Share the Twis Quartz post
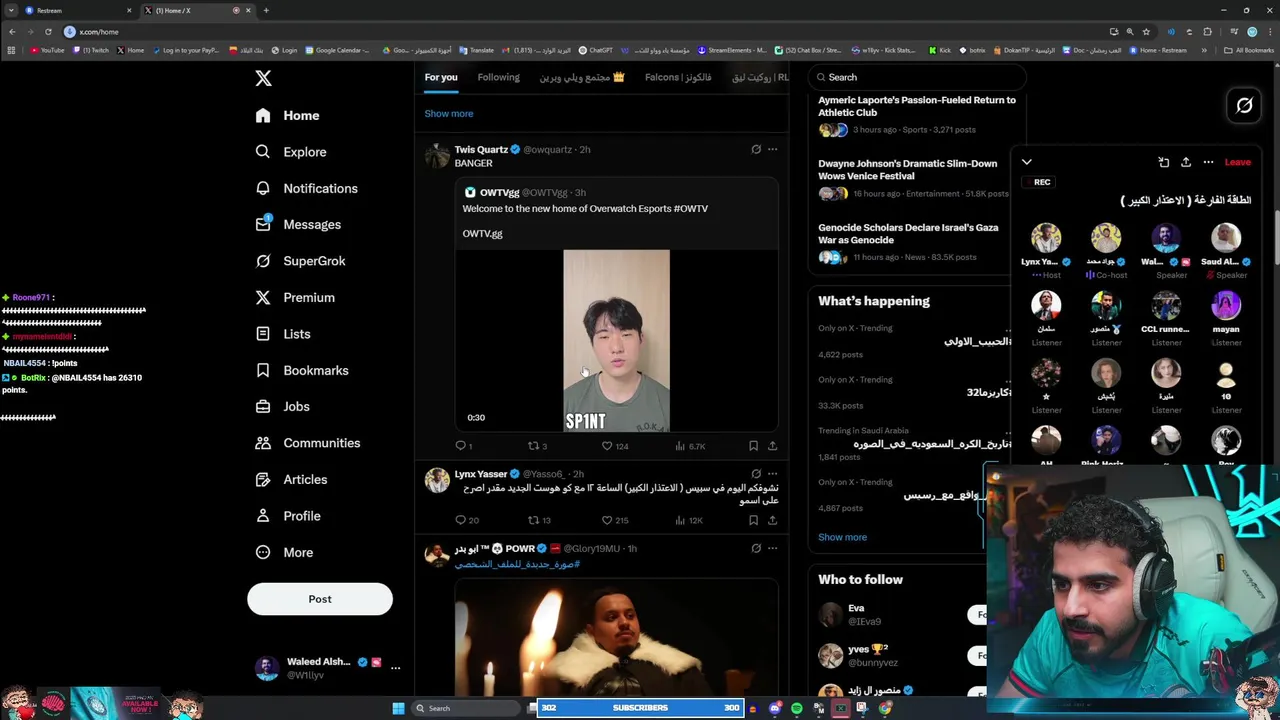The width and height of the screenshot is (1280, 720). pyautogui.click(x=772, y=446)
